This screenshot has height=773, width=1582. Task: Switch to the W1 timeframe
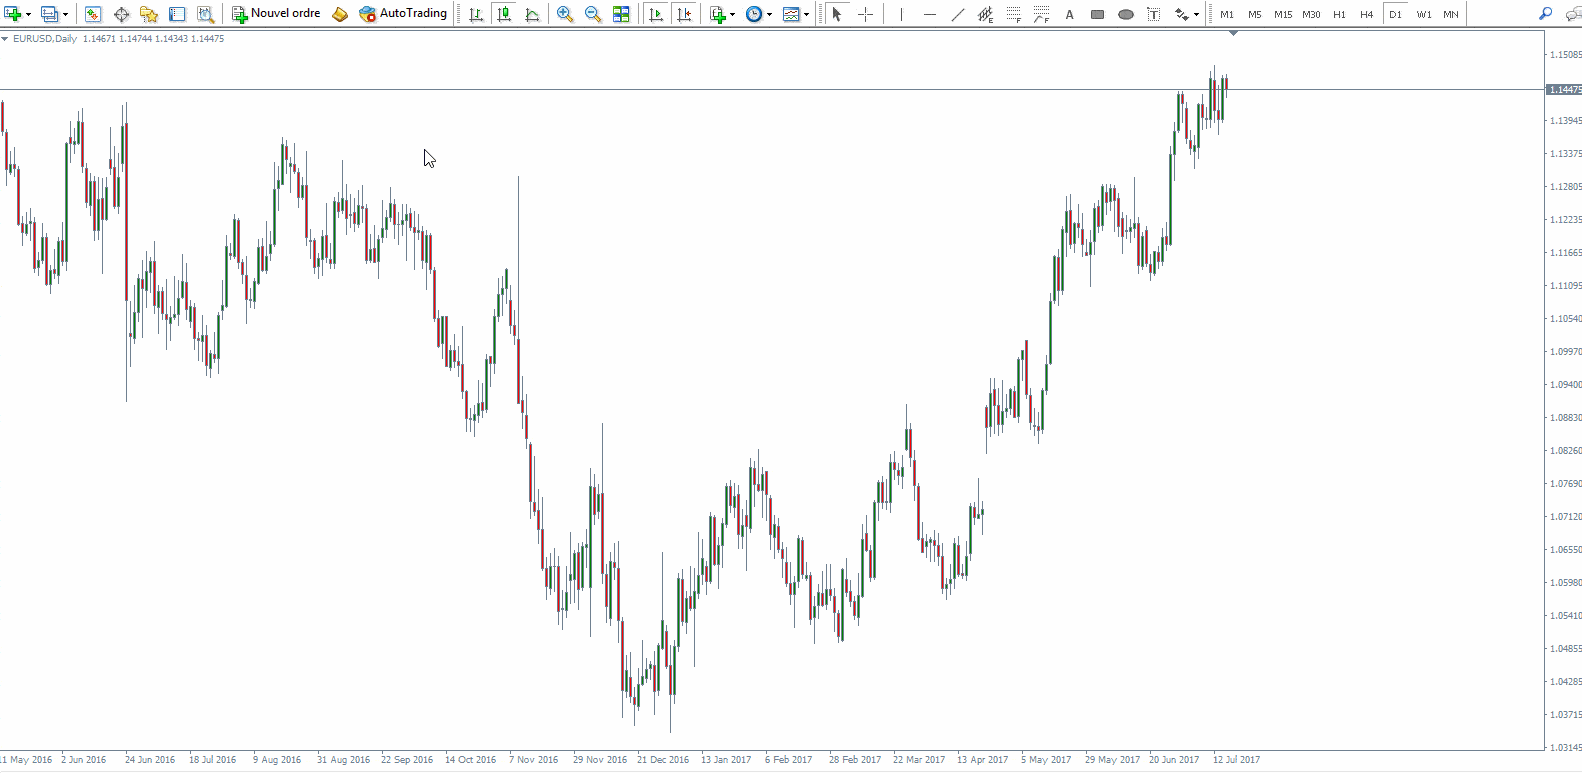(x=1424, y=14)
